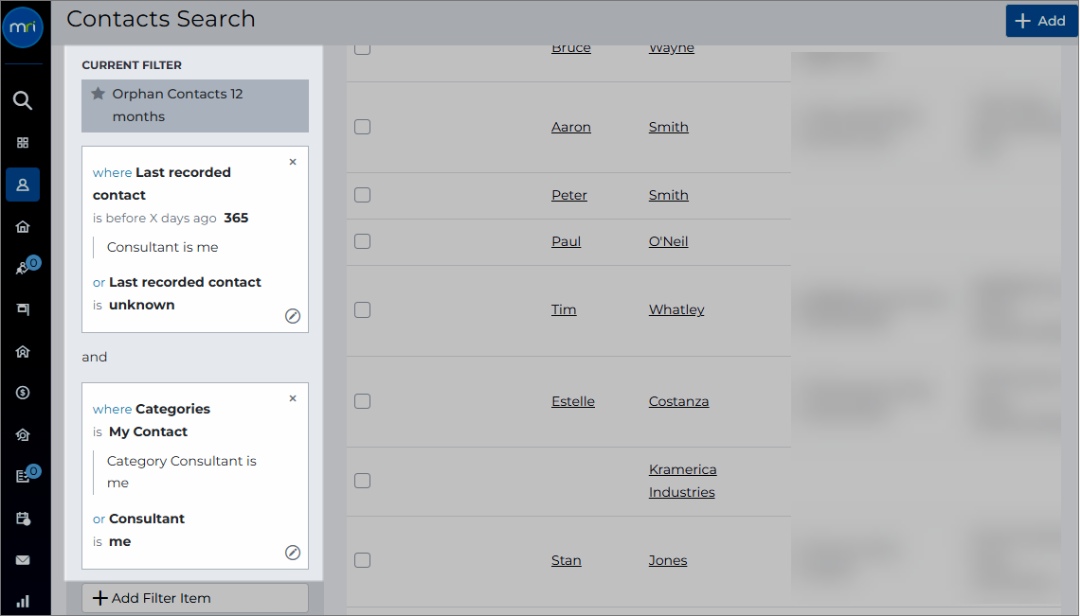Open the bar chart reports icon
1080x616 pixels.
click(x=23, y=602)
